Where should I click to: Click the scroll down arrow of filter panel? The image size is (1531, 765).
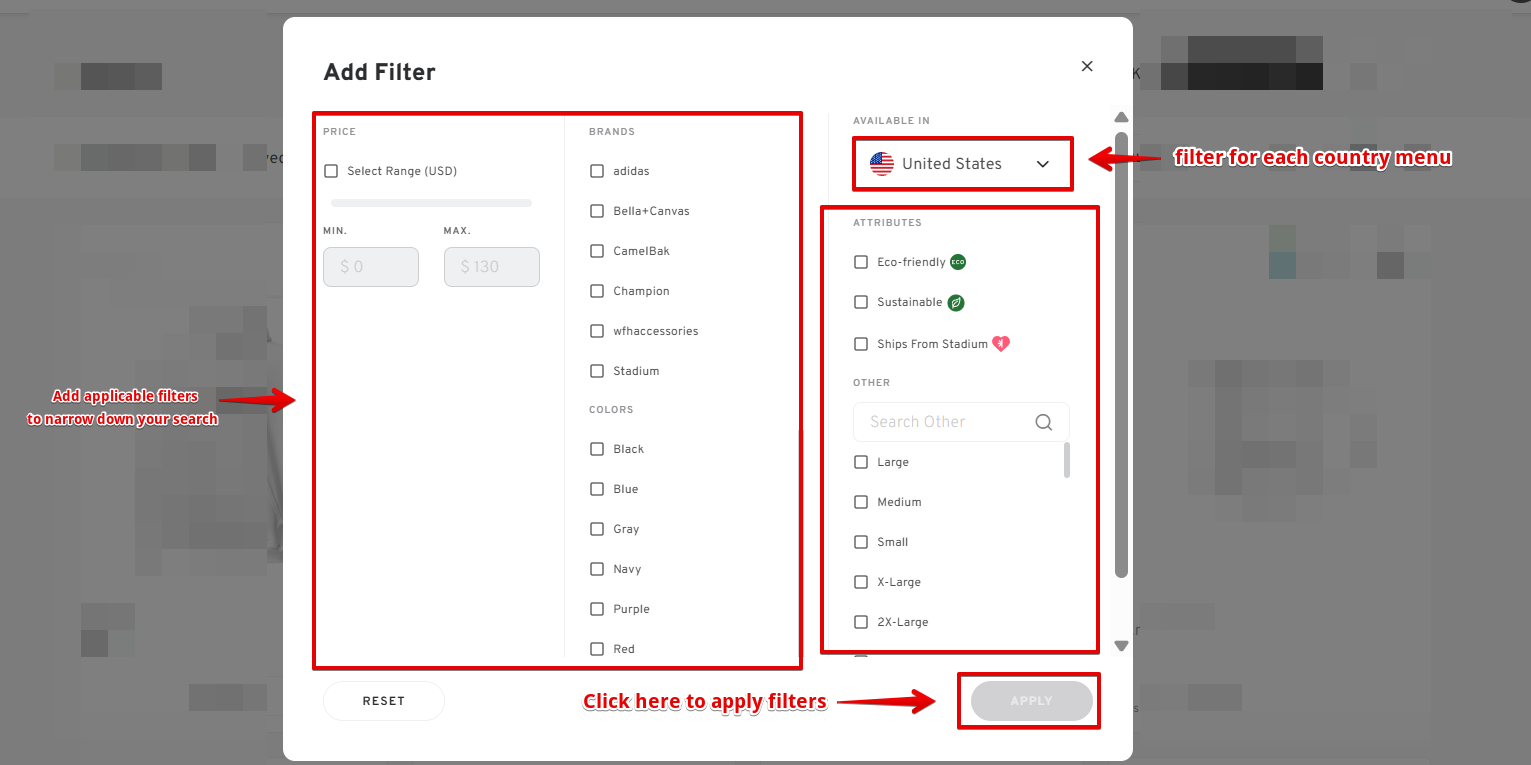tap(1121, 646)
